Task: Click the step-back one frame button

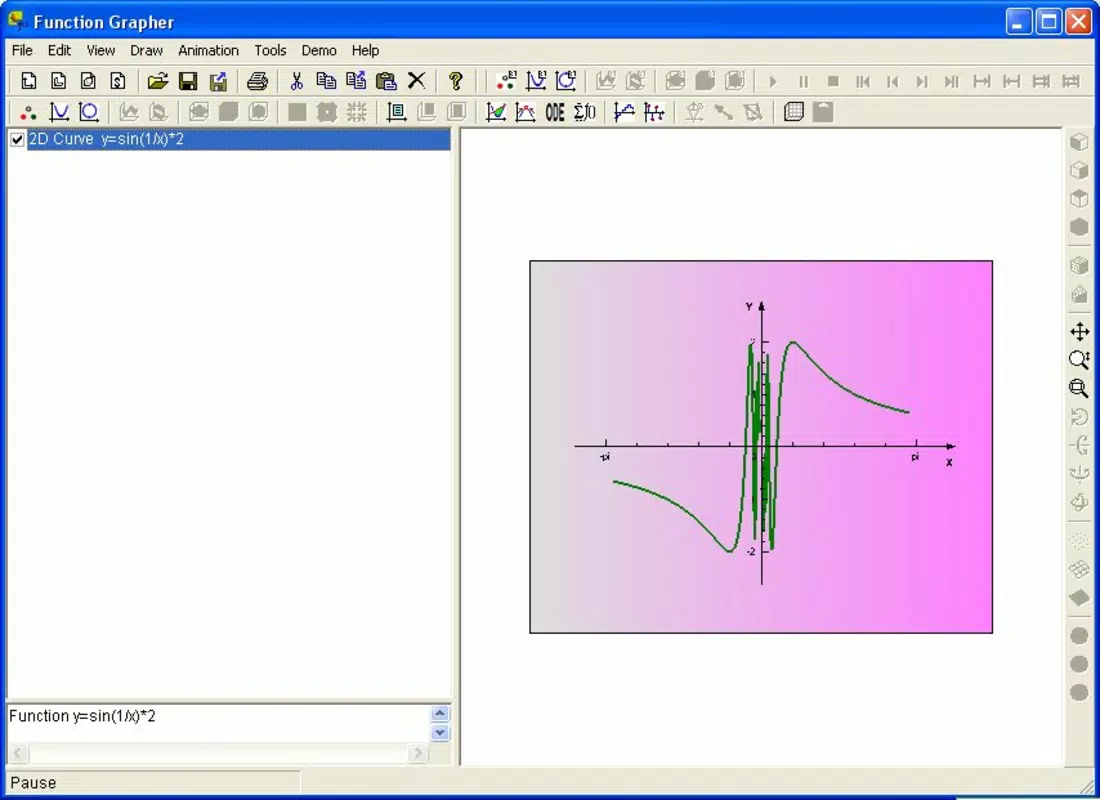Action: click(892, 82)
